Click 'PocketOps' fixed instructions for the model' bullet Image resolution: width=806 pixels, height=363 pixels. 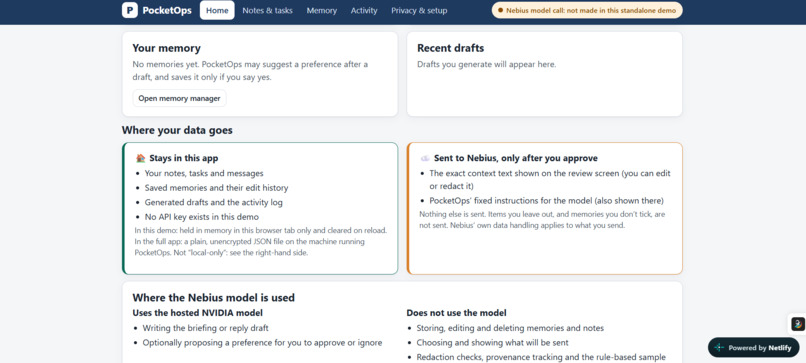[546, 201]
